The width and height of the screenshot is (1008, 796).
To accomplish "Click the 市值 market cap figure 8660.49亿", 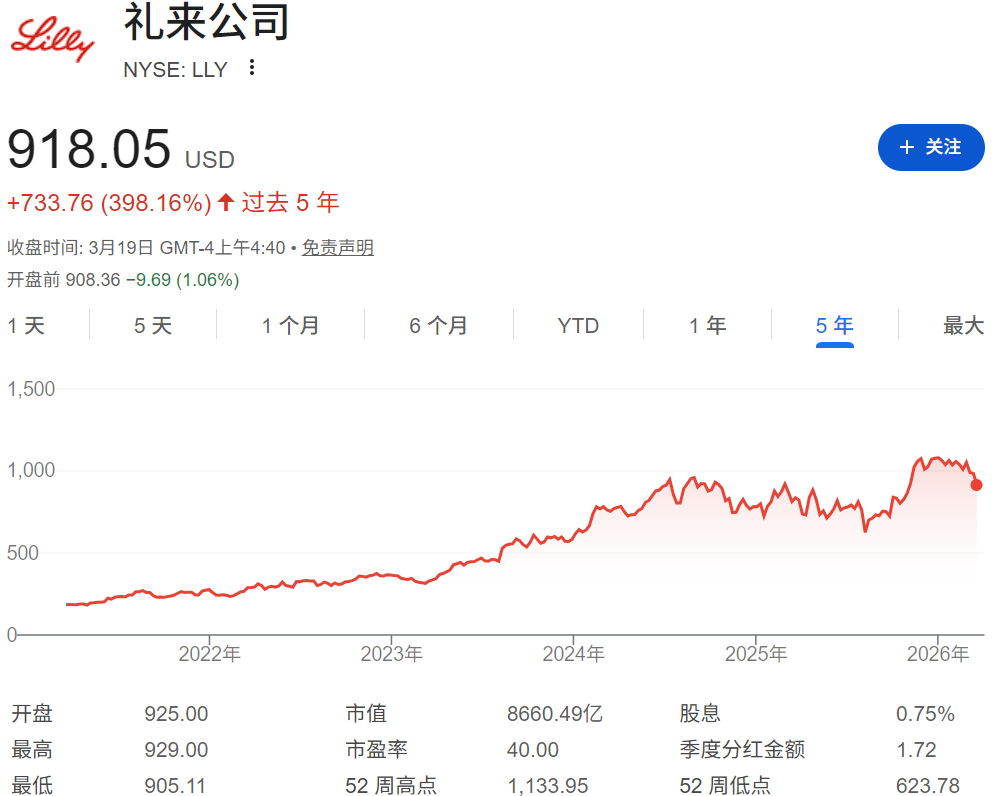I will (552, 714).
